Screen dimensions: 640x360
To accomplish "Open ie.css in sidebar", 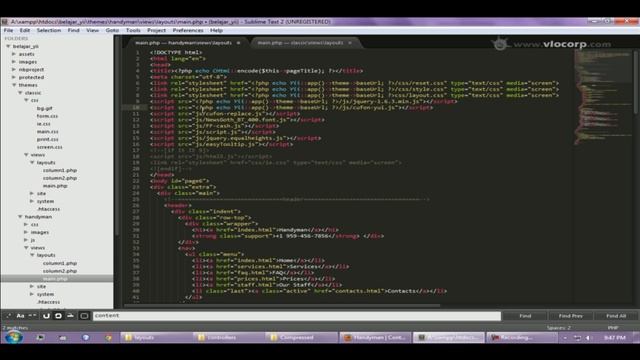I will [x=44, y=124].
